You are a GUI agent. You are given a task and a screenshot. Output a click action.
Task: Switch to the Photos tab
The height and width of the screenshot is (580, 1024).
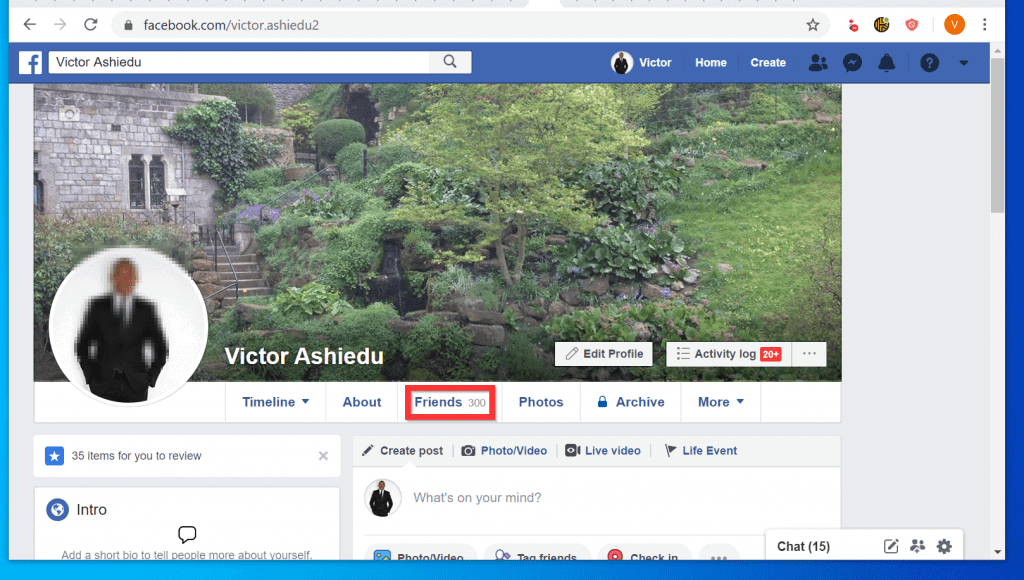541,402
